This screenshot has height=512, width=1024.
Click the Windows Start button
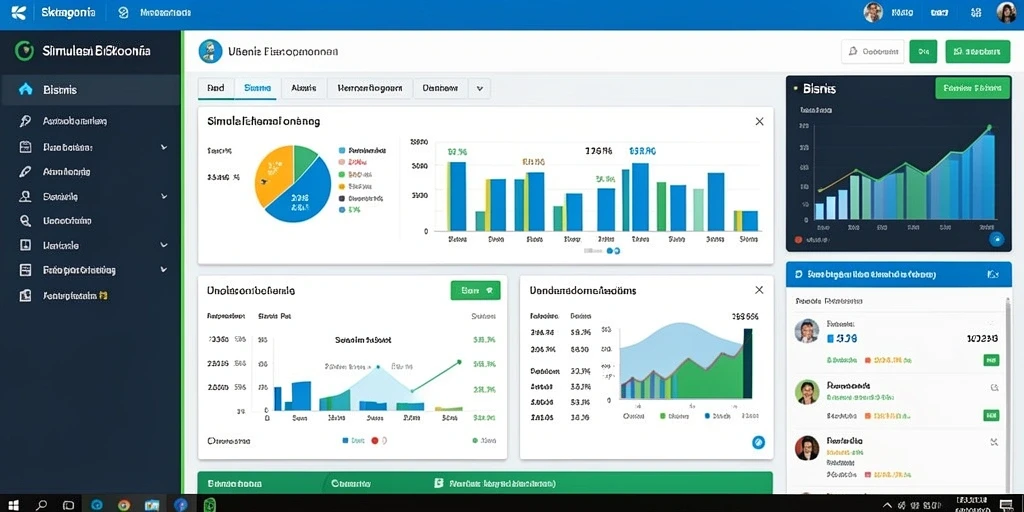coord(12,505)
